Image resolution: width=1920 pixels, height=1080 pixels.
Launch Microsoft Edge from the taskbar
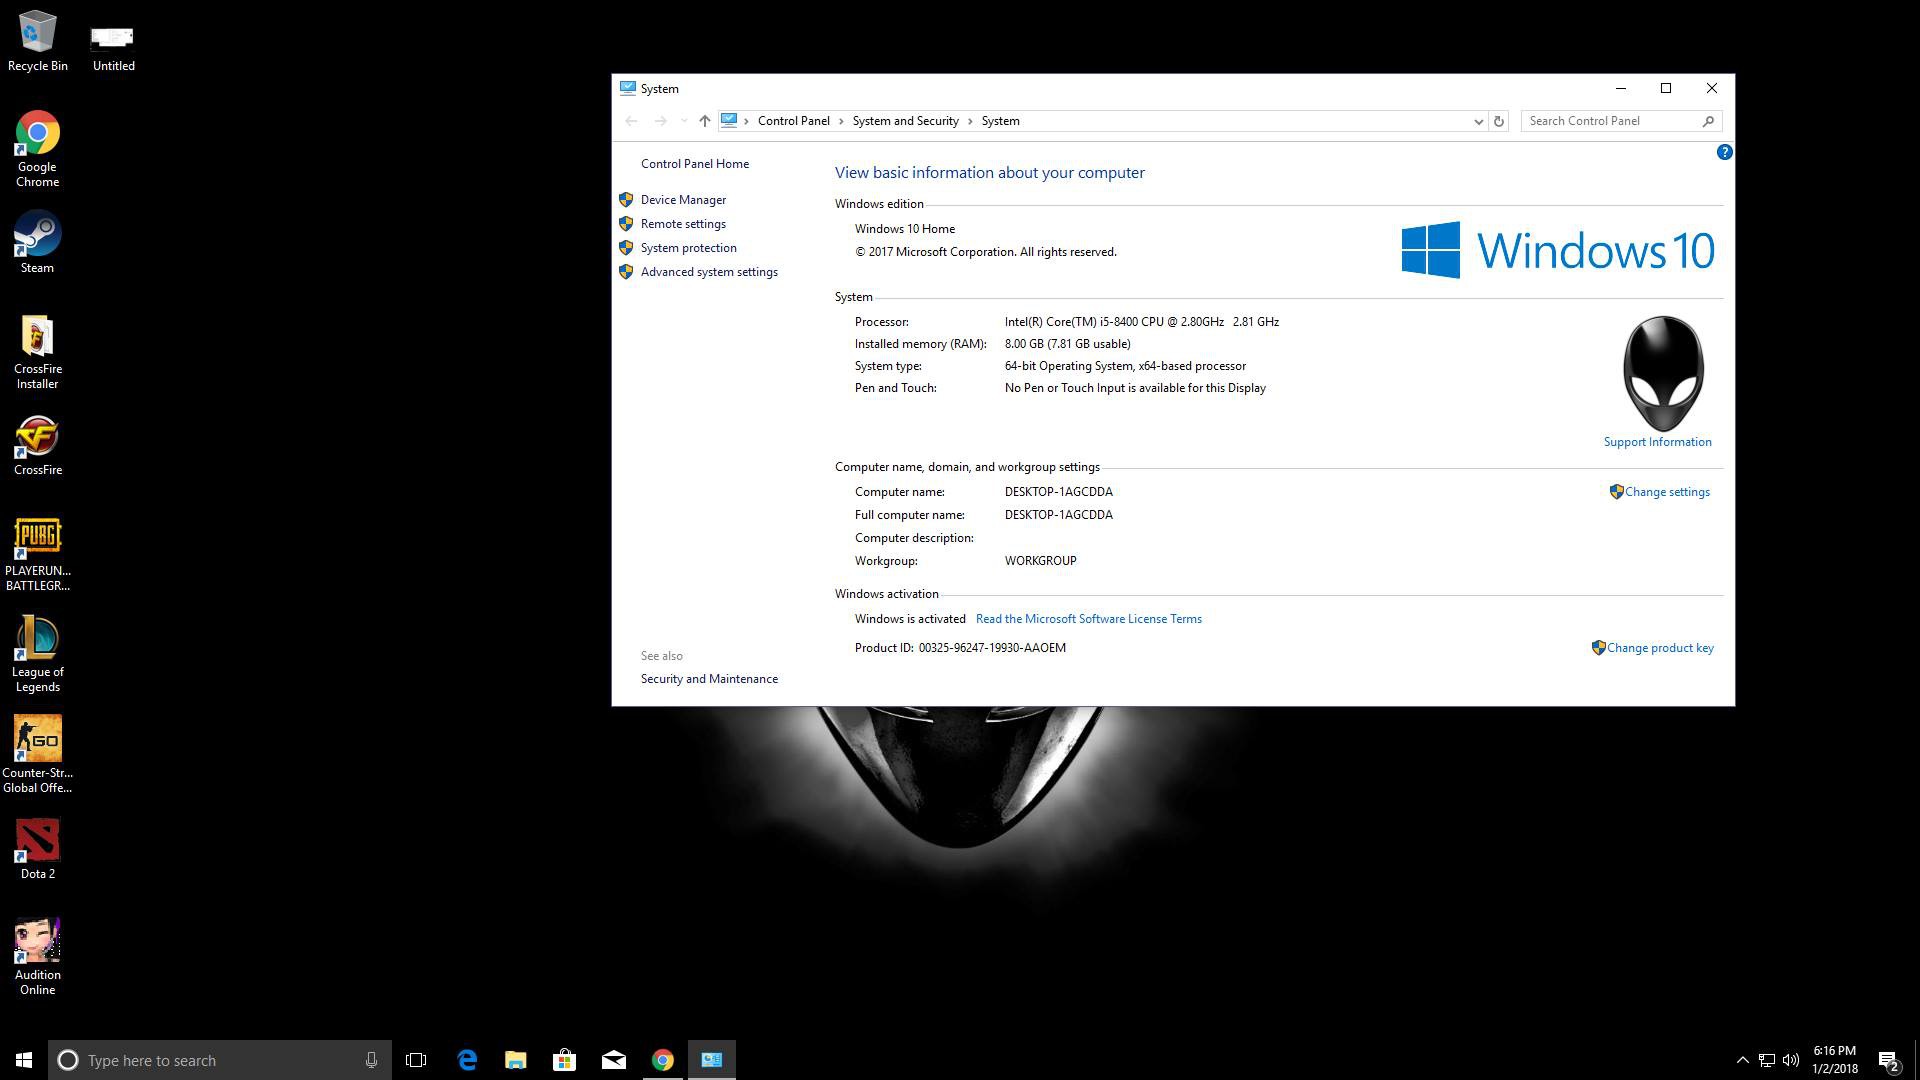pyautogui.click(x=467, y=1060)
